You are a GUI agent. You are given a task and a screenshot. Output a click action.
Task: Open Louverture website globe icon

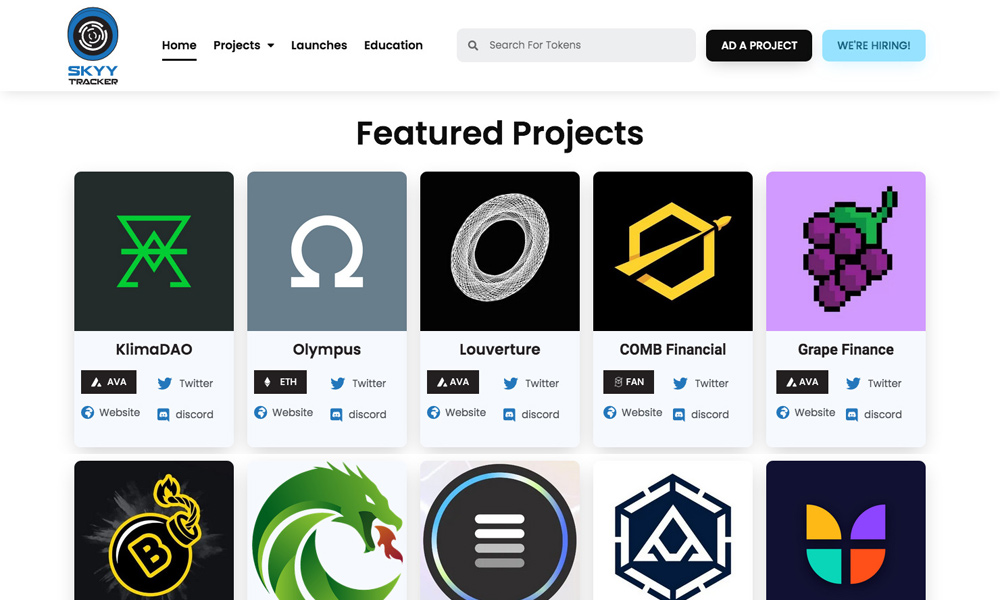click(x=434, y=412)
